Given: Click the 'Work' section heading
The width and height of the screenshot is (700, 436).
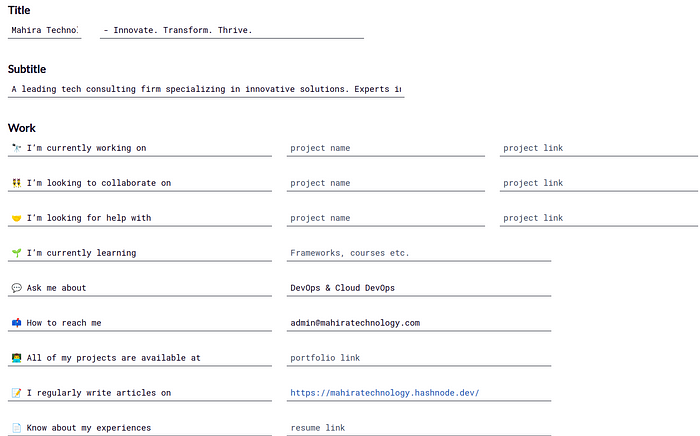Looking at the screenshot, I should point(21,128).
